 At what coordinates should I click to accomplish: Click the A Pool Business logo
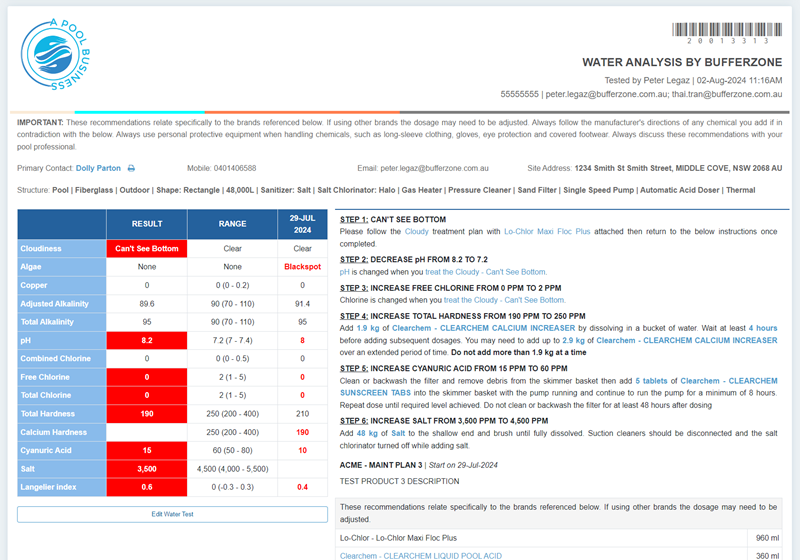(x=56, y=55)
